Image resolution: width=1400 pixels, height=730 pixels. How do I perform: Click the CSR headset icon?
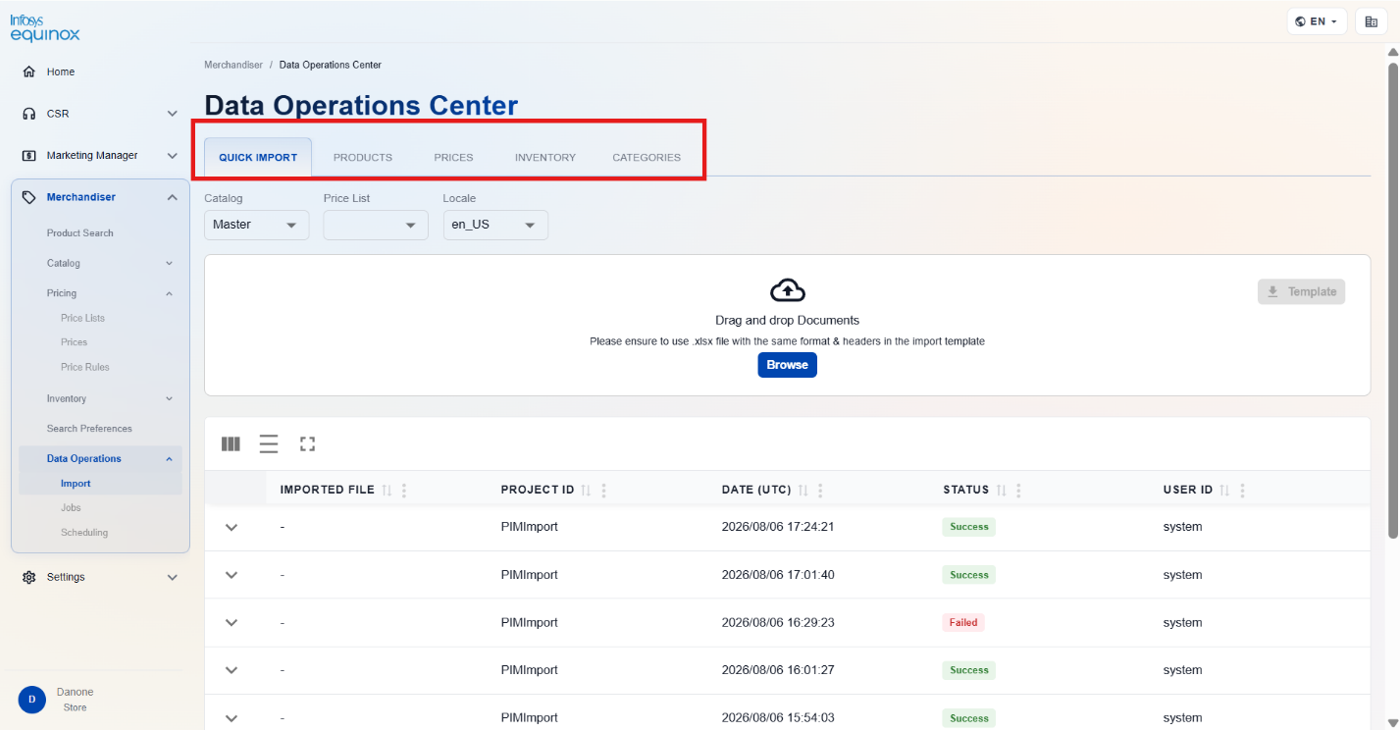pos(29,114)
